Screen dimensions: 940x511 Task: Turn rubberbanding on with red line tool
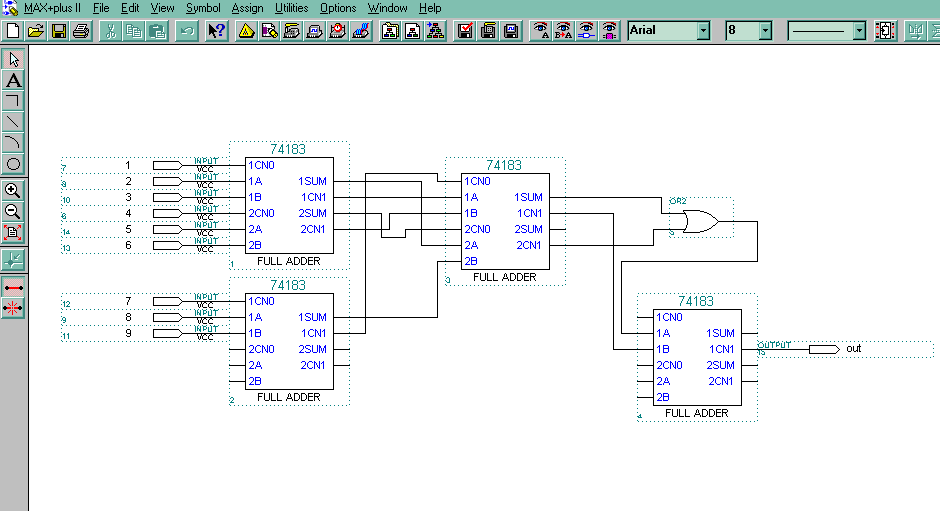click(13, 287)
